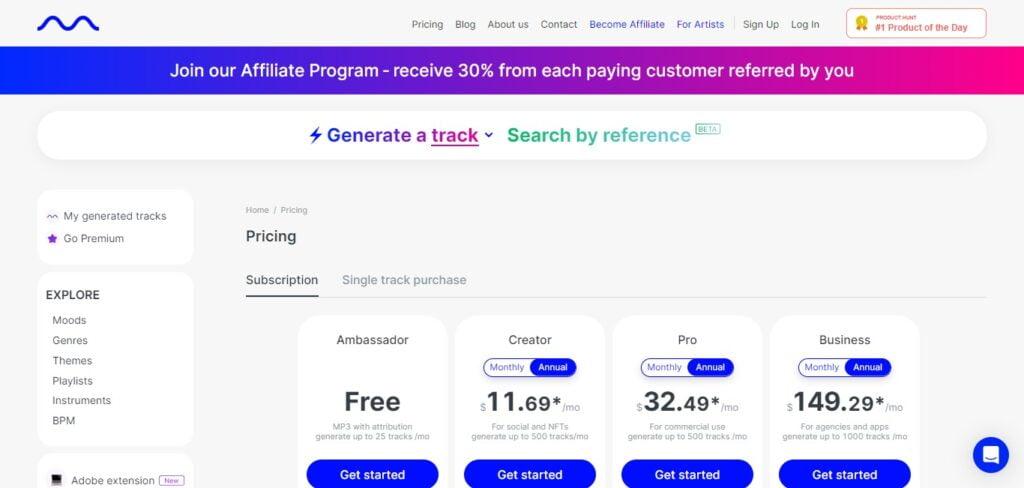
Task: Select Annual billing for Business plan
Action: [868, 367]
